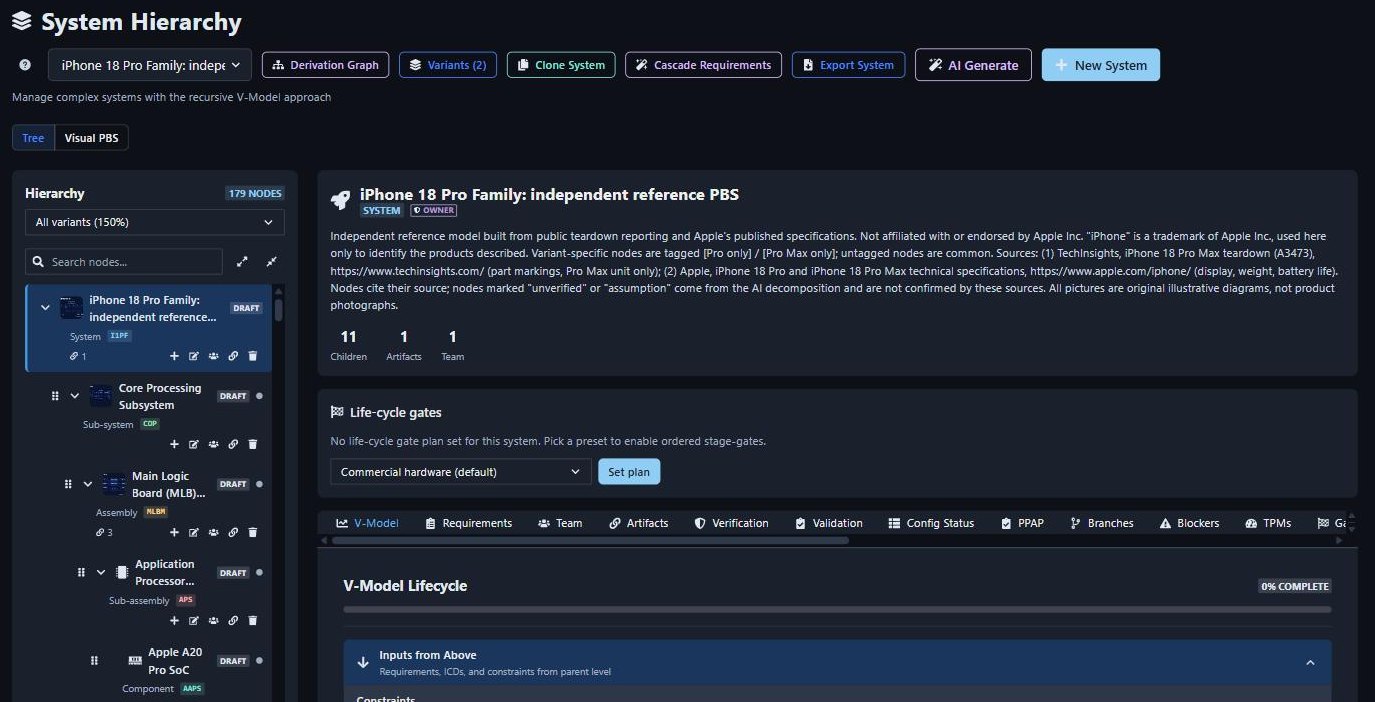The height and width of the screenshot is (702, 1375).
Task: Click the expand all nodes icon
Action: point(242,262)
